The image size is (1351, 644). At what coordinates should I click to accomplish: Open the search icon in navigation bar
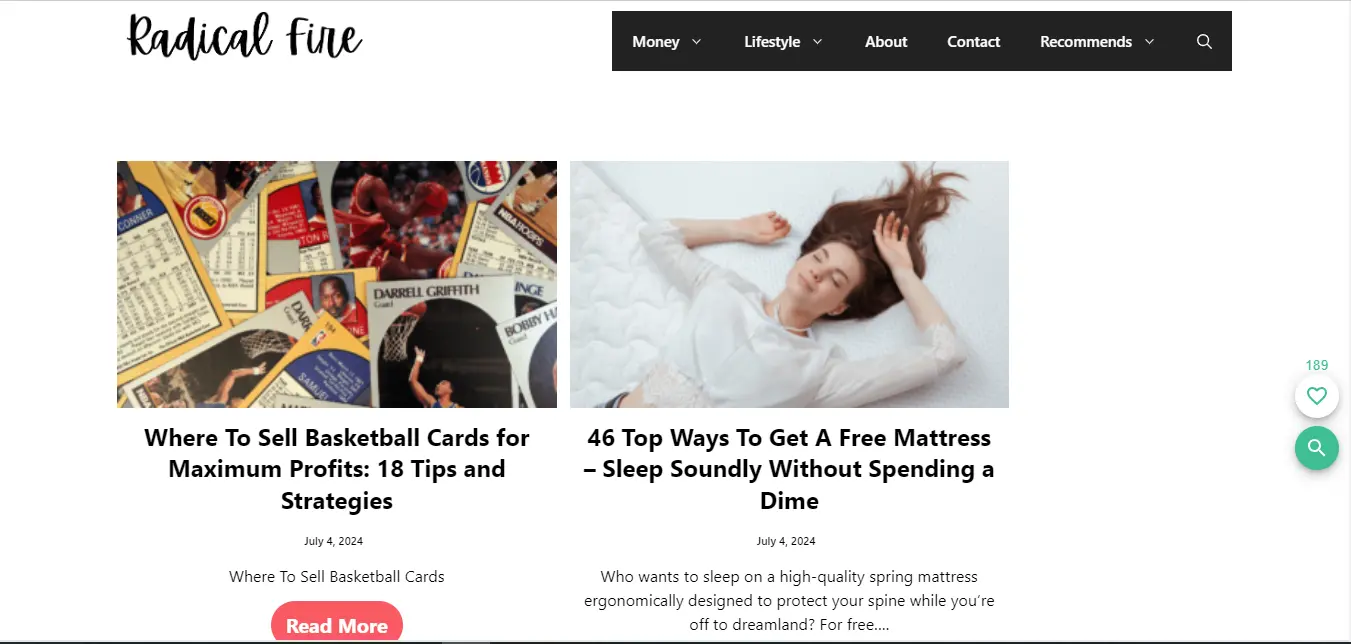(1204, 41)
